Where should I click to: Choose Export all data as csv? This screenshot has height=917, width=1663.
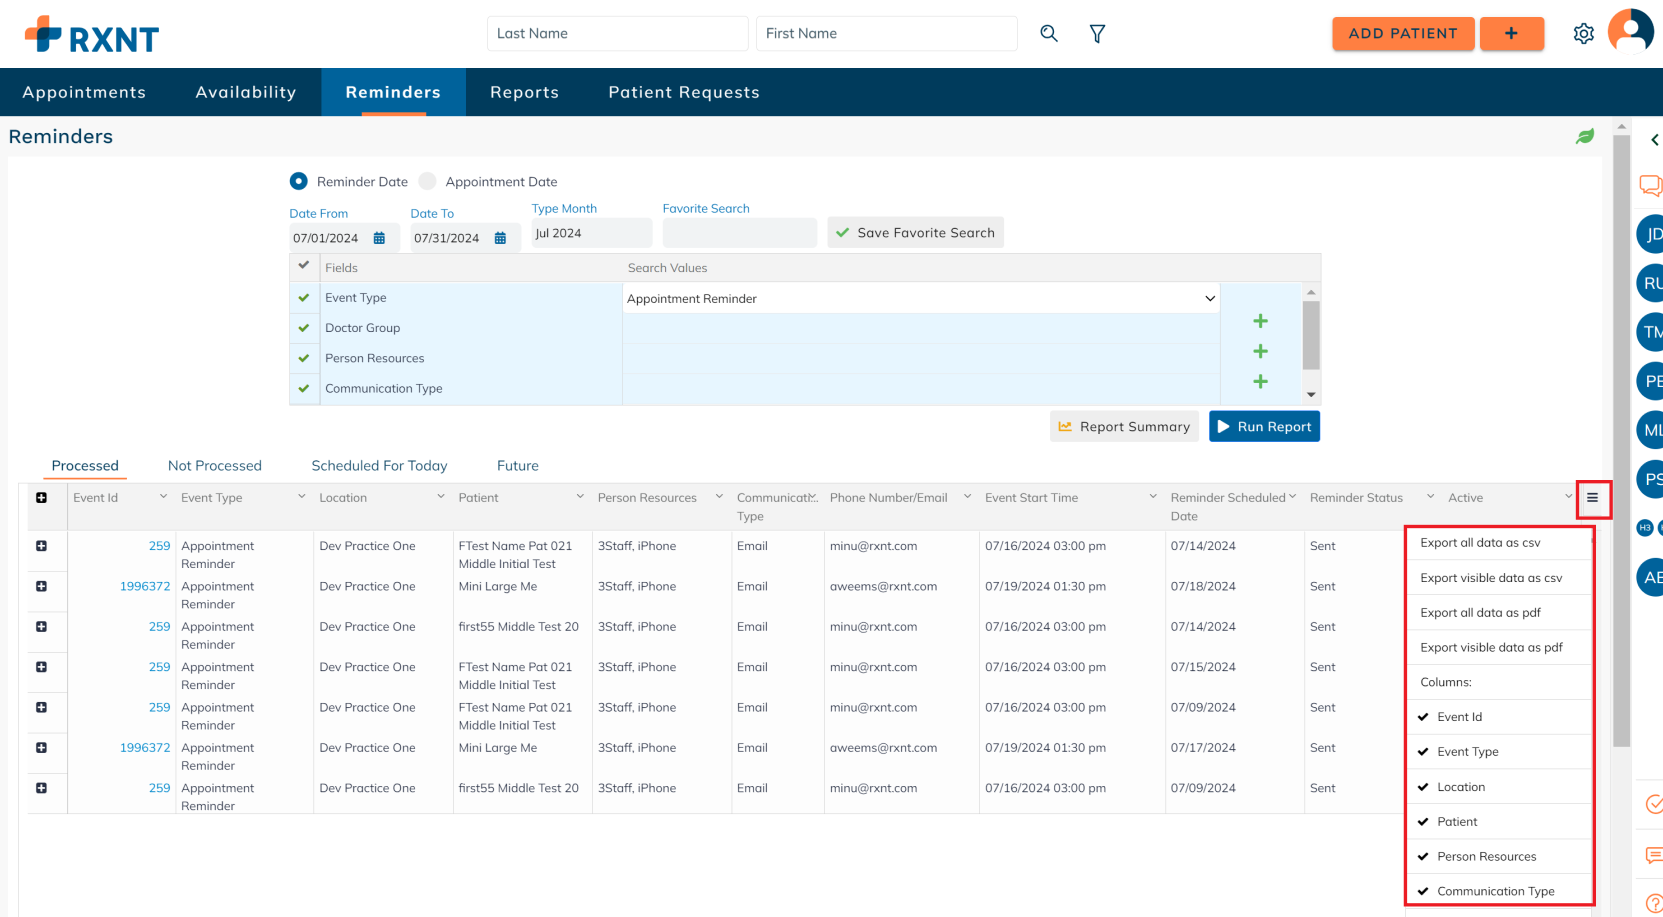pyautogui.click(x=1480, y=543)
